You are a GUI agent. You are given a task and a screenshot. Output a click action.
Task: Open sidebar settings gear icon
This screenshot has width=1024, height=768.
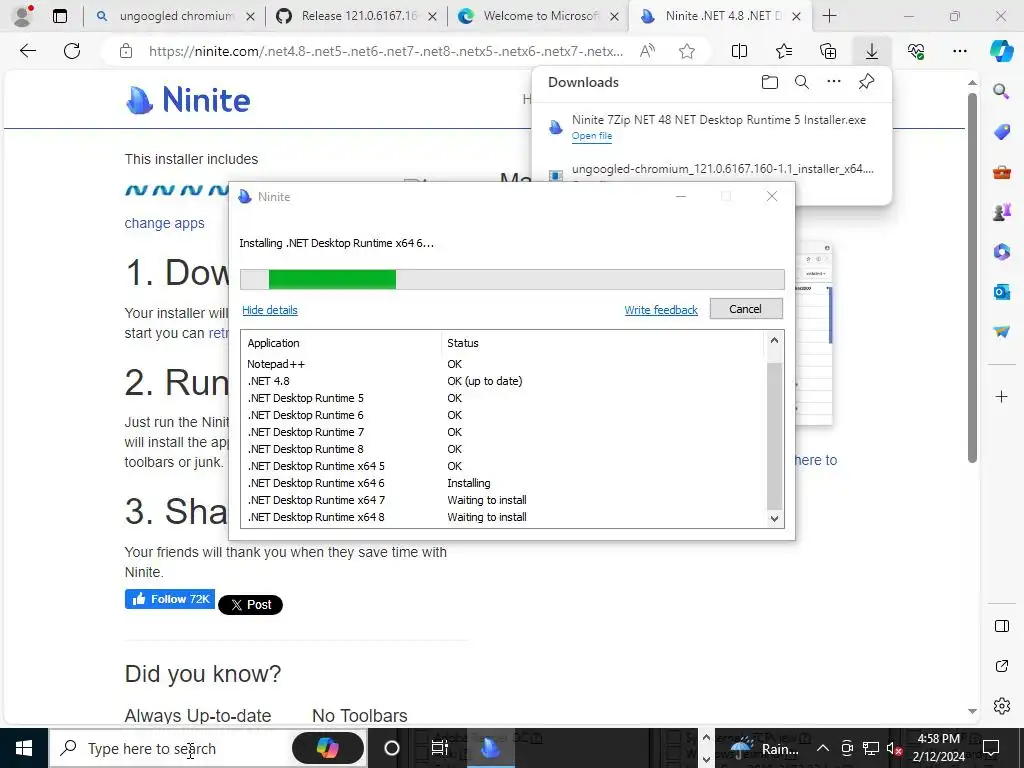pyautogui.click(x=1001, y=706)
